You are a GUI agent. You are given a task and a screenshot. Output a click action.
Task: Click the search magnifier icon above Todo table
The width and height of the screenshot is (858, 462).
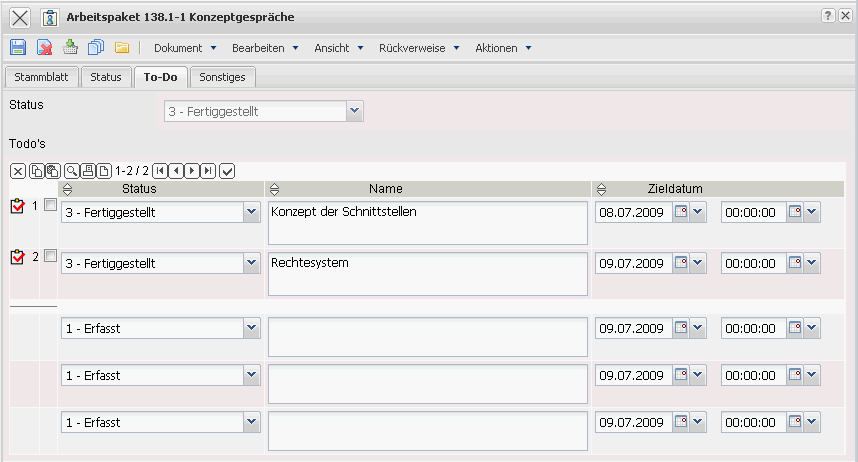tap(72, 171)
